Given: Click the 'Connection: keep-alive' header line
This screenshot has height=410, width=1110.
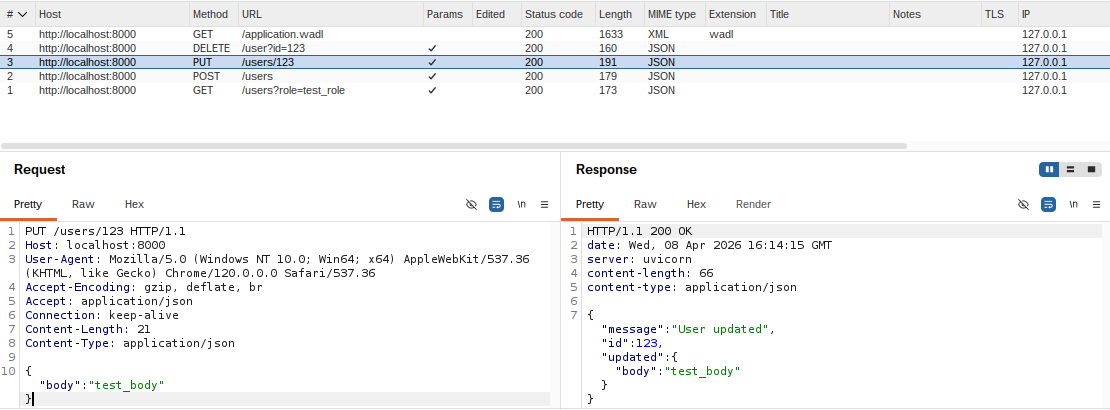Looking at the screenshot, I should tap(102, 315).
